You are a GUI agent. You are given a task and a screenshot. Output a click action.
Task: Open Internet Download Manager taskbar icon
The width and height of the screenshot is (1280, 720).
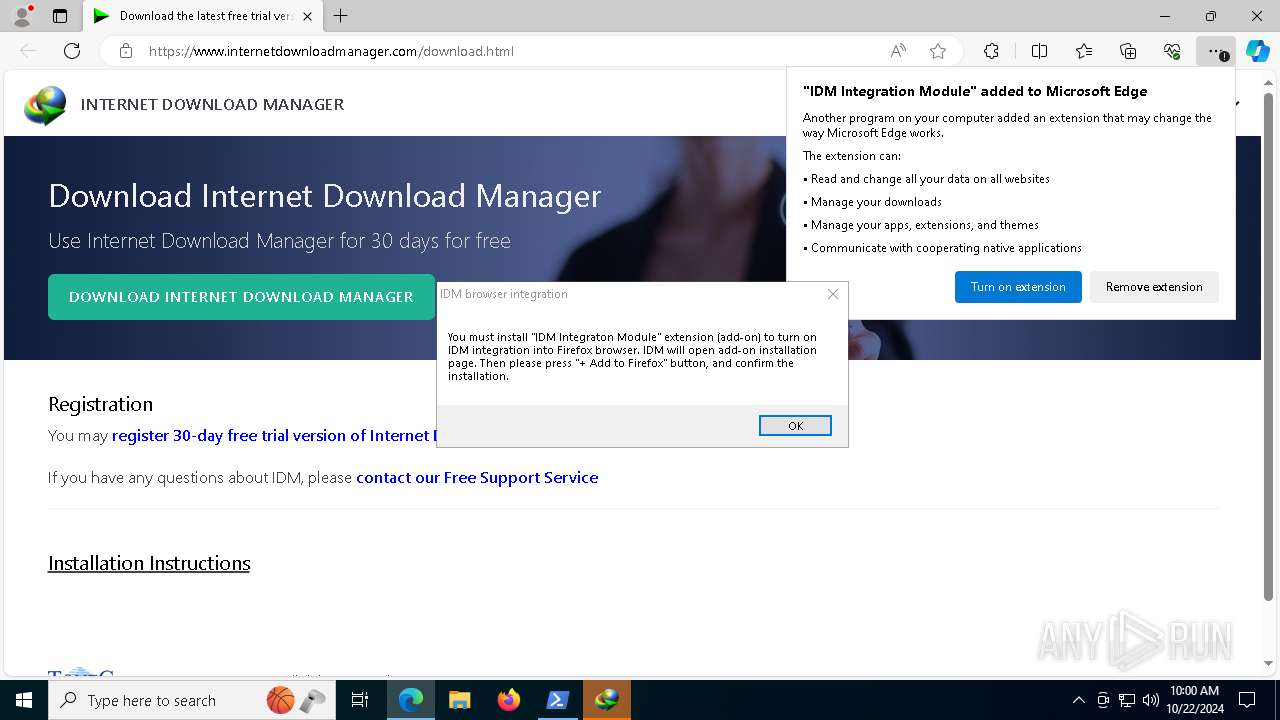click(607, 700)
